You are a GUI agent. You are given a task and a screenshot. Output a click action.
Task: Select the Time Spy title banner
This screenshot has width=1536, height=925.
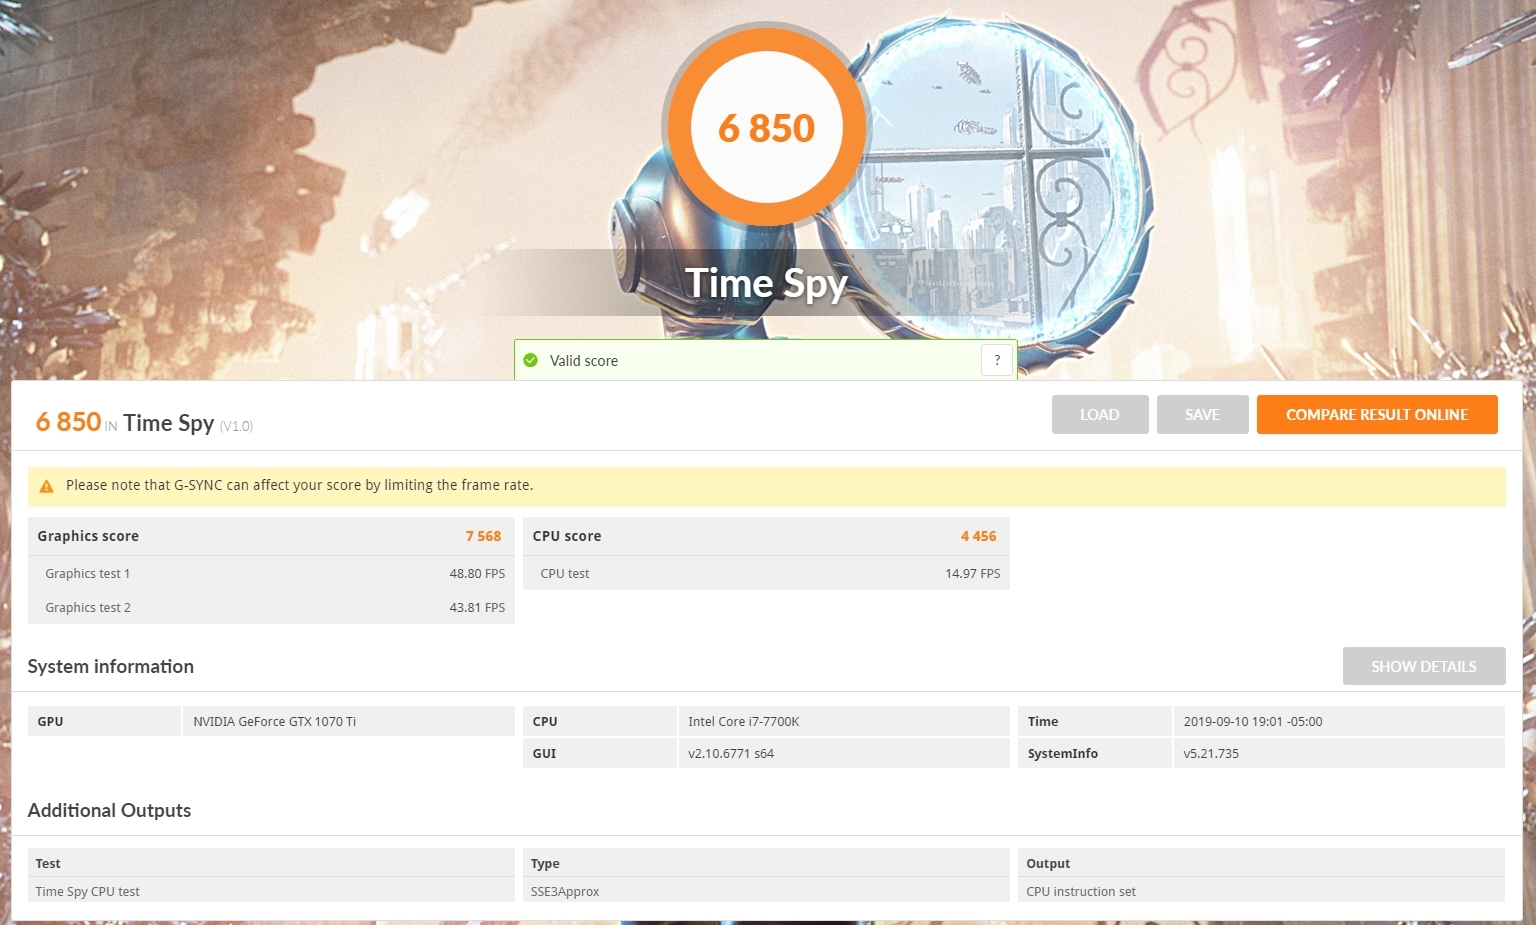[x=766, y=283]
